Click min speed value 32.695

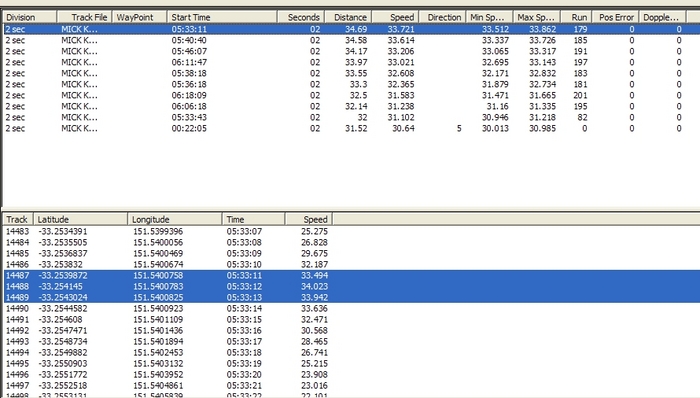tap(495, 62)
